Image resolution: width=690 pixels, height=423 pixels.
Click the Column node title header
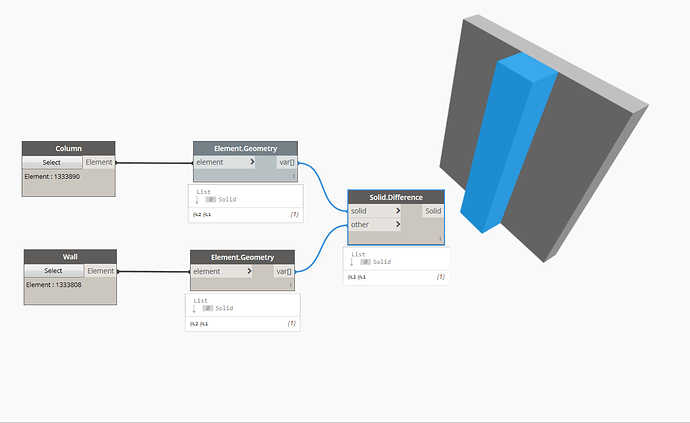tap(69, 148)
